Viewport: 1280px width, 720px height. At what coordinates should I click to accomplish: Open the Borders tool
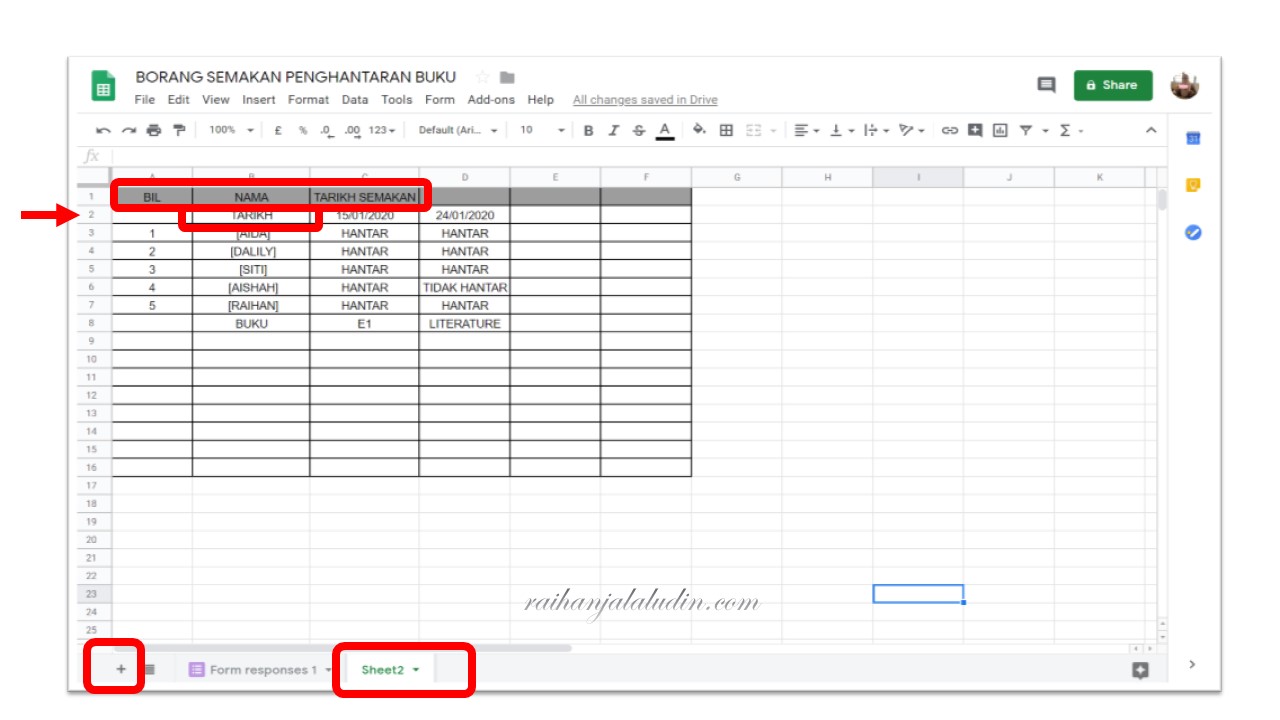[x=727, y=130]
